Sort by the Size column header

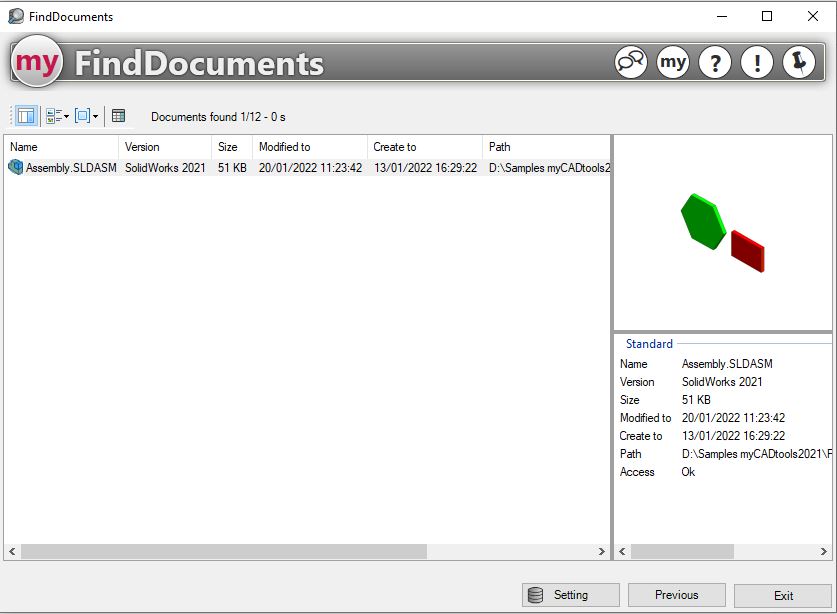pos(231,147)
